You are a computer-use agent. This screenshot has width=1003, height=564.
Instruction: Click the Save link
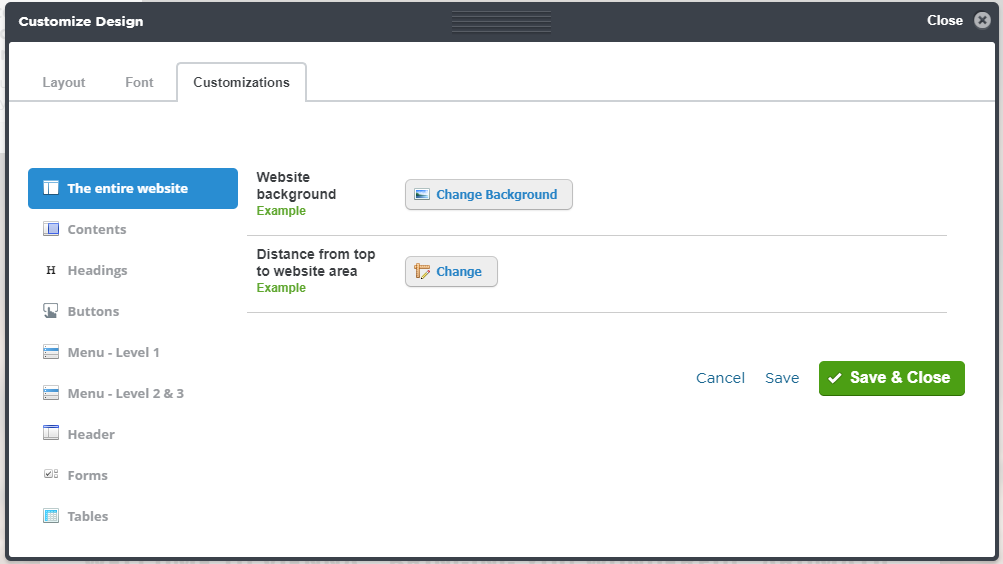click(x=782, y=378)
